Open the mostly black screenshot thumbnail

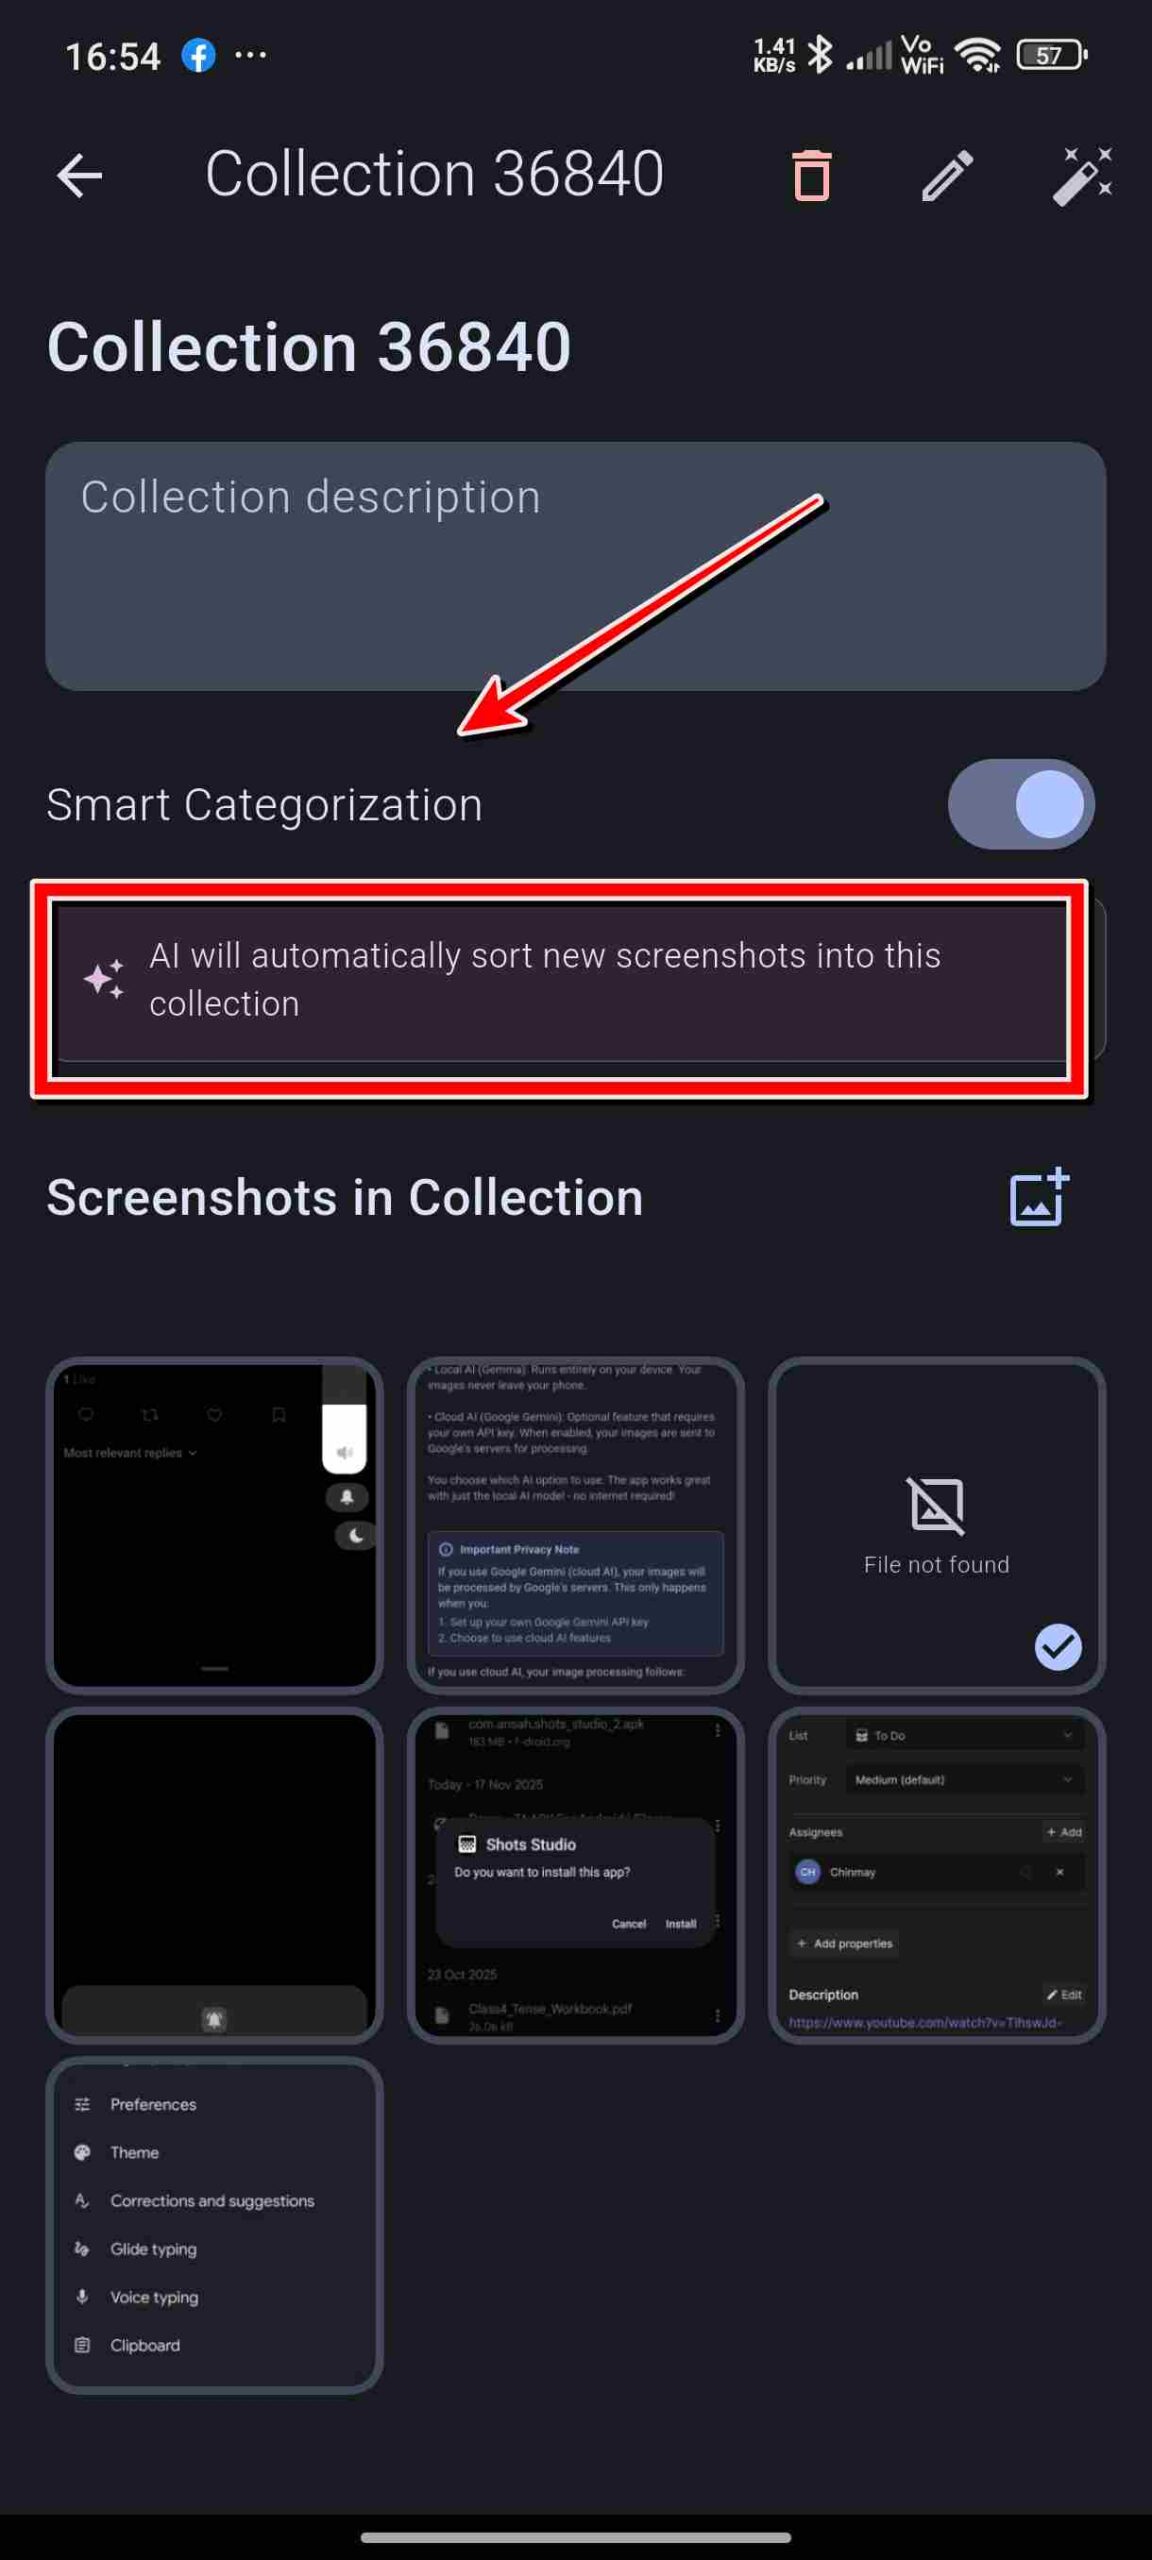pos(215,1875)
